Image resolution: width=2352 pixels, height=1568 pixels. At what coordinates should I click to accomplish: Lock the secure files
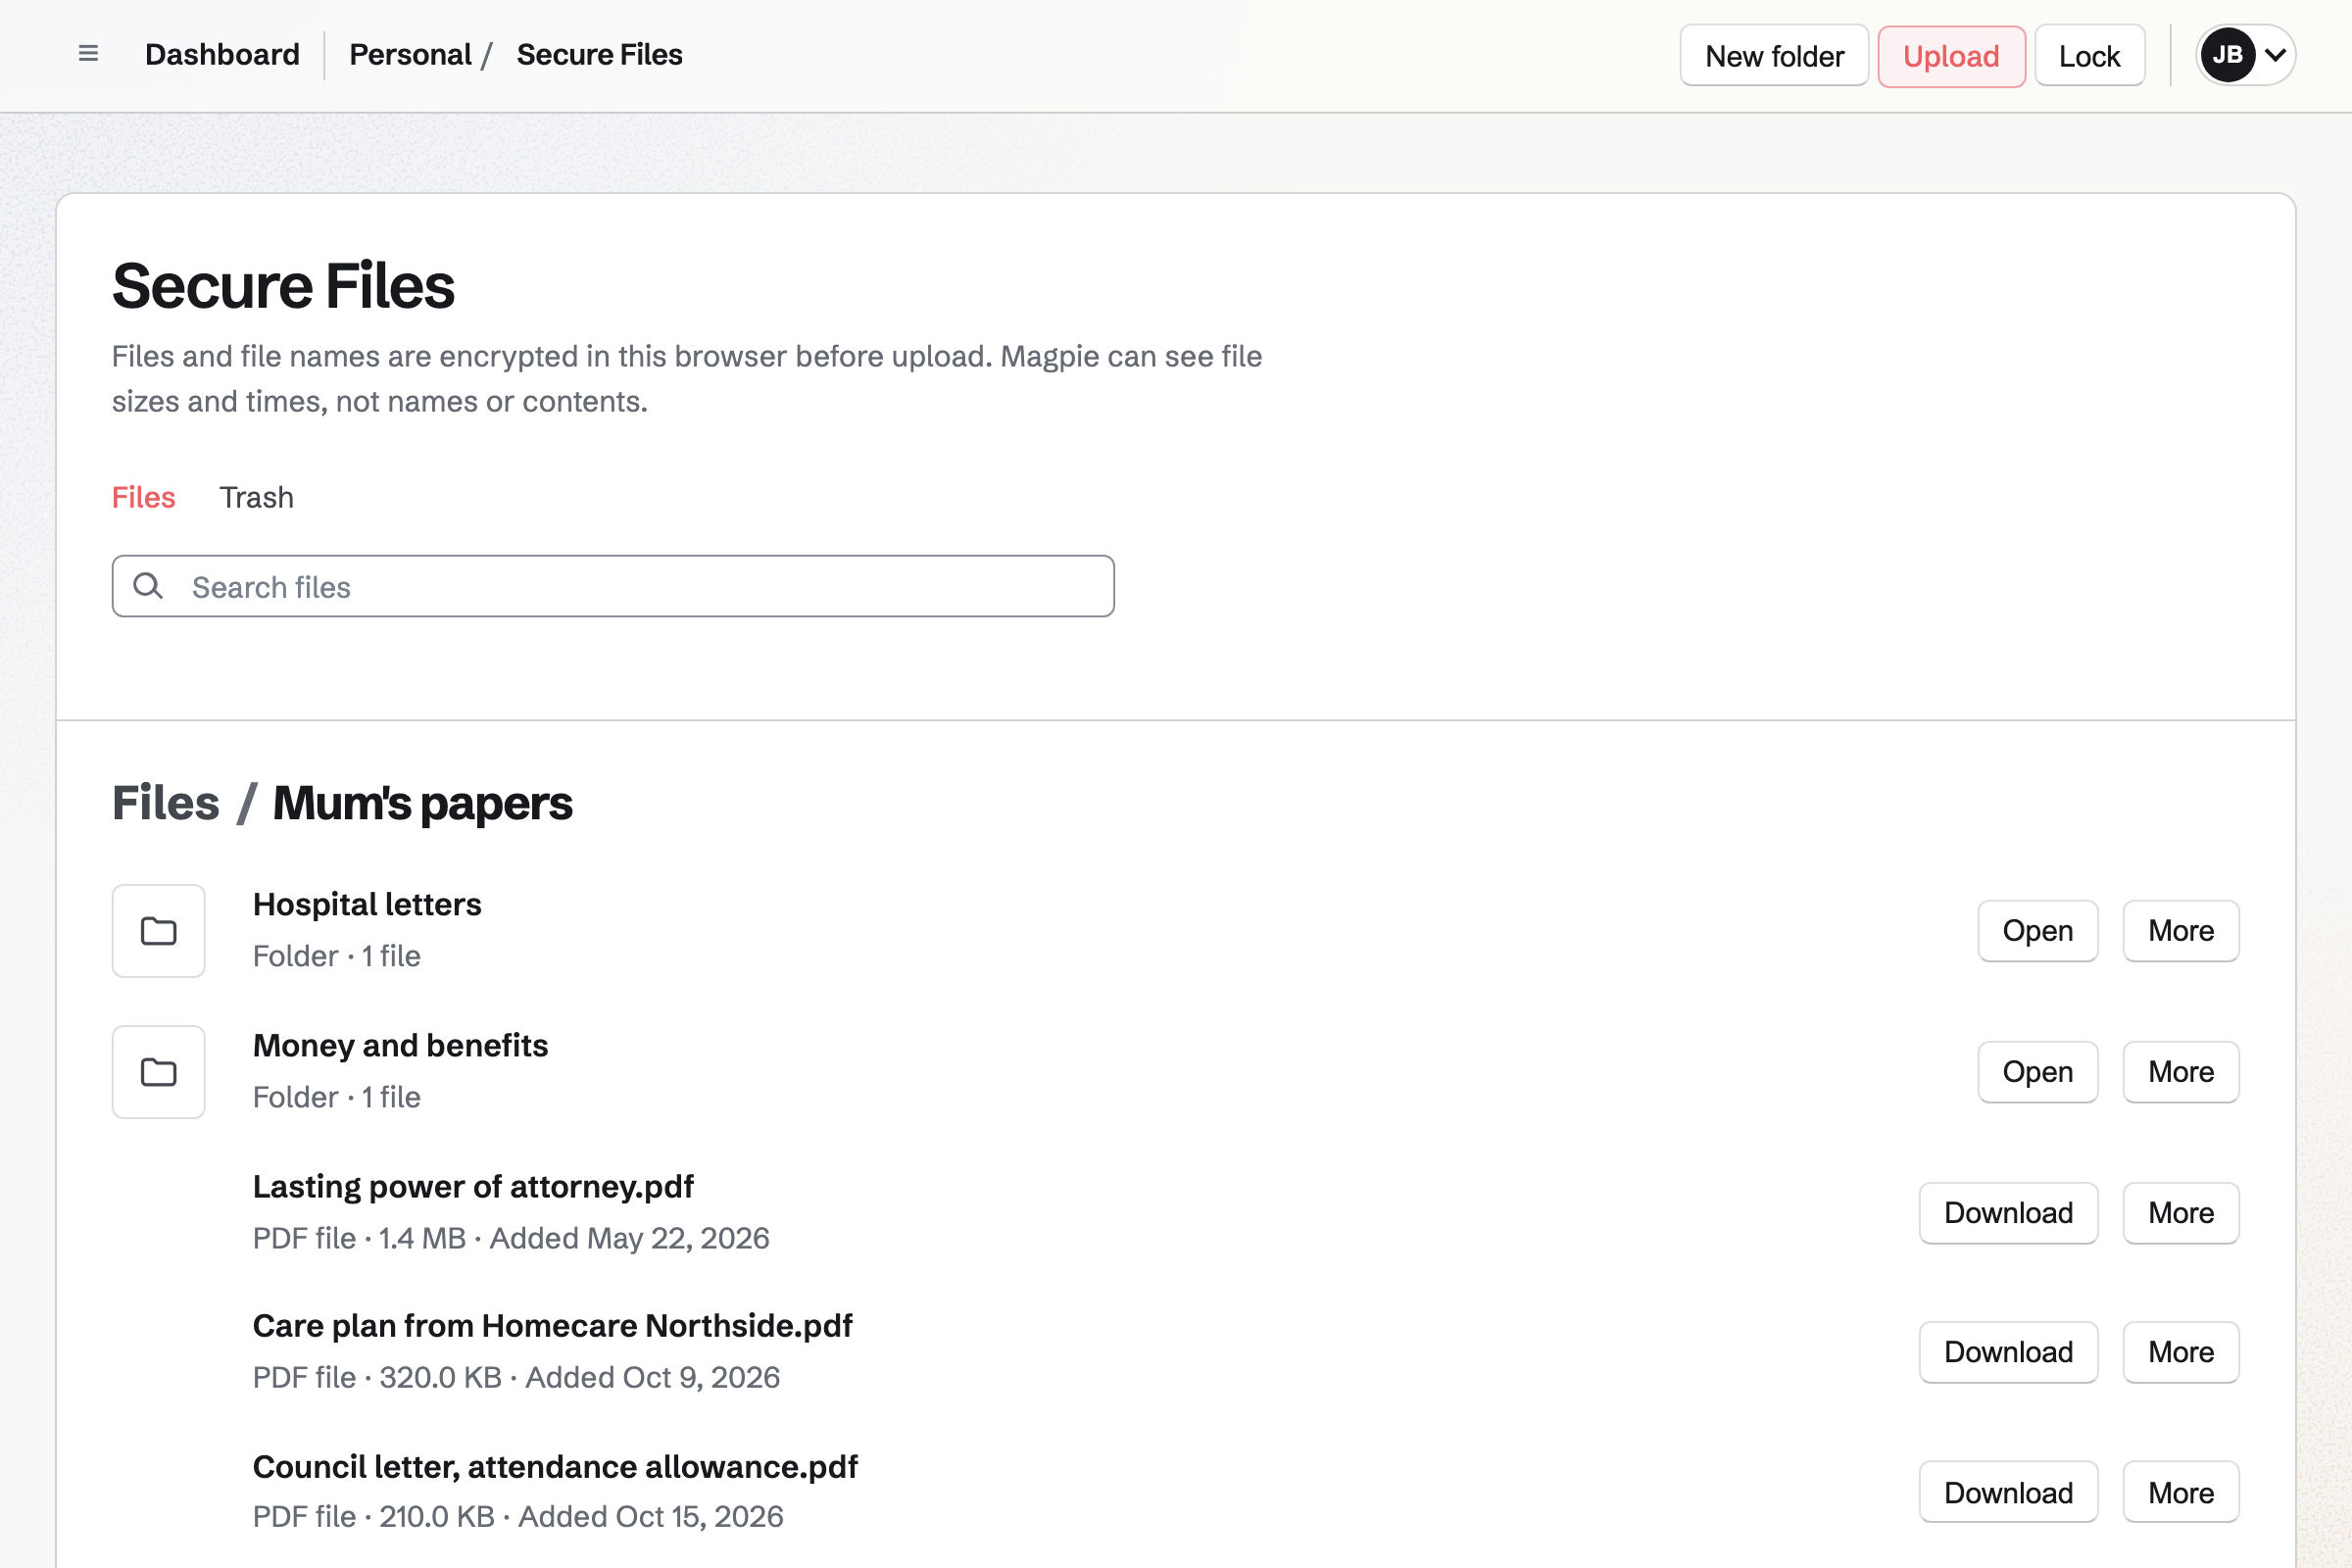2089,56
